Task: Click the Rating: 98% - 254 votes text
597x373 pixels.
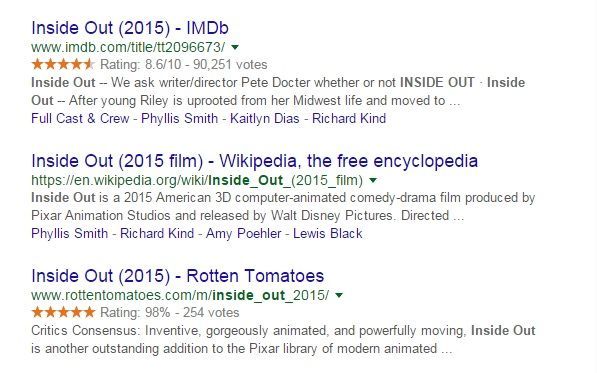Action: click(169, 312)
